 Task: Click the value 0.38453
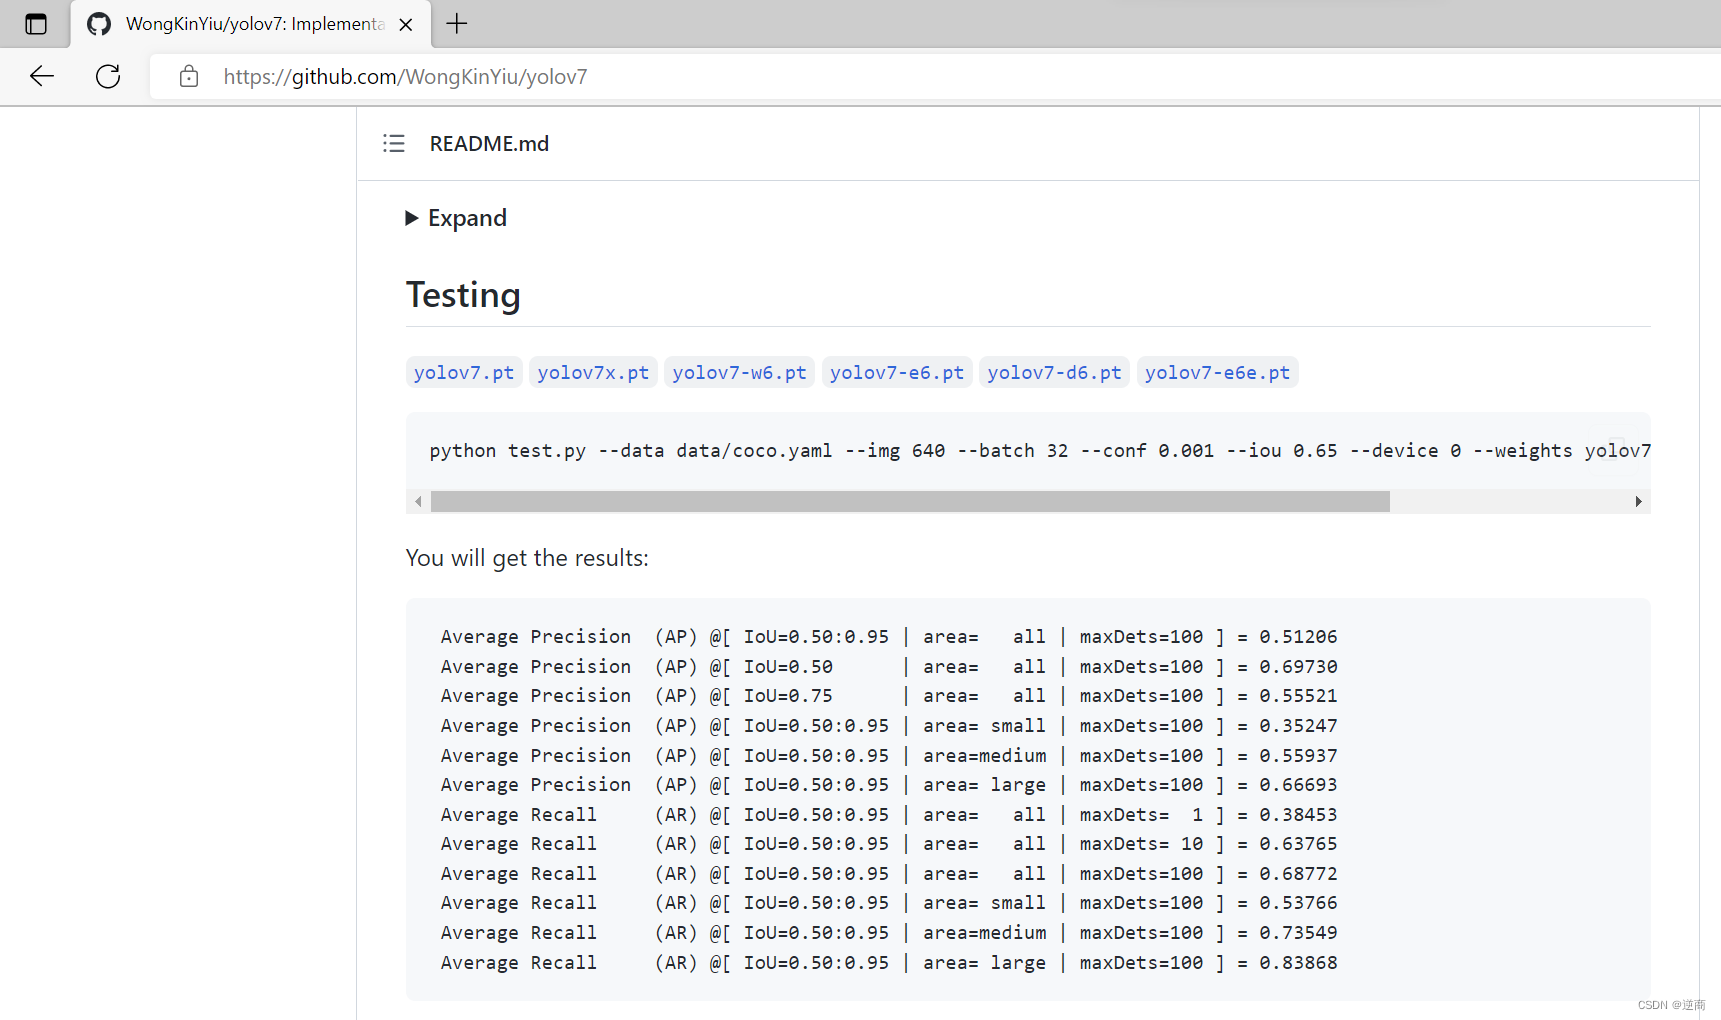click(x=1298, y=815)
